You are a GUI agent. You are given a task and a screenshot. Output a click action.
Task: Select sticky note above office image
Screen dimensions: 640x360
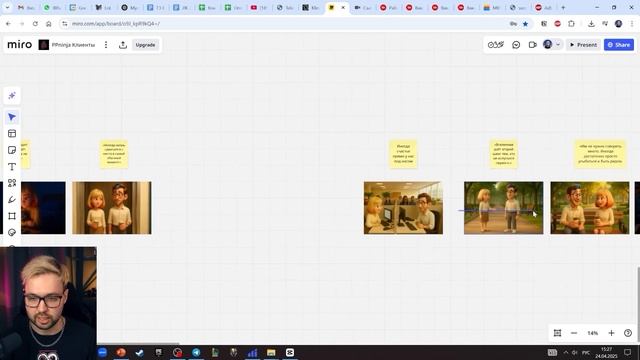(x=403, y=154)
